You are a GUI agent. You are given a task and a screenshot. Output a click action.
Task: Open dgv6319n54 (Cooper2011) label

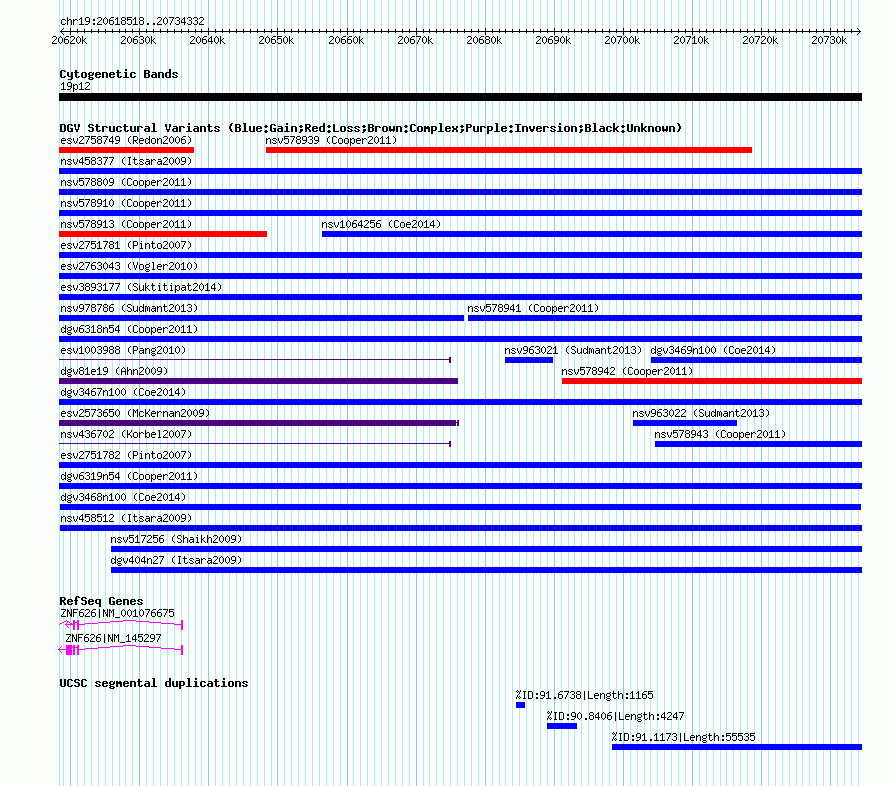coord(129,476)
